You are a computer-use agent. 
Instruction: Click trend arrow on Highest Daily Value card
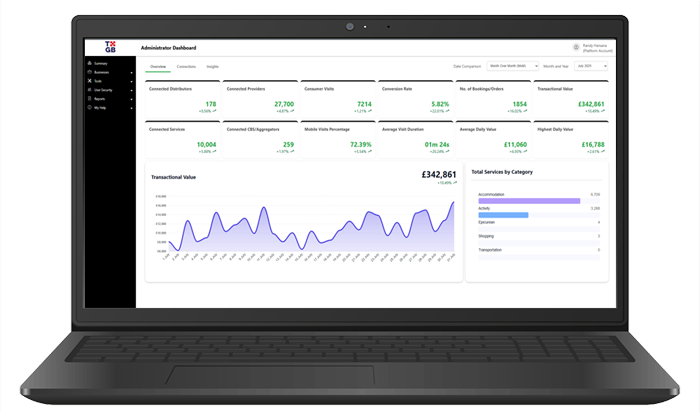603,151
